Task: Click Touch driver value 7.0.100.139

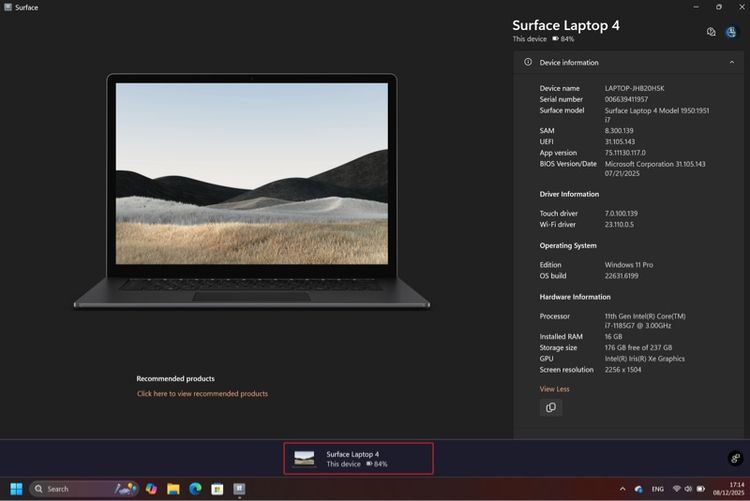Action: tap(621, 213)
